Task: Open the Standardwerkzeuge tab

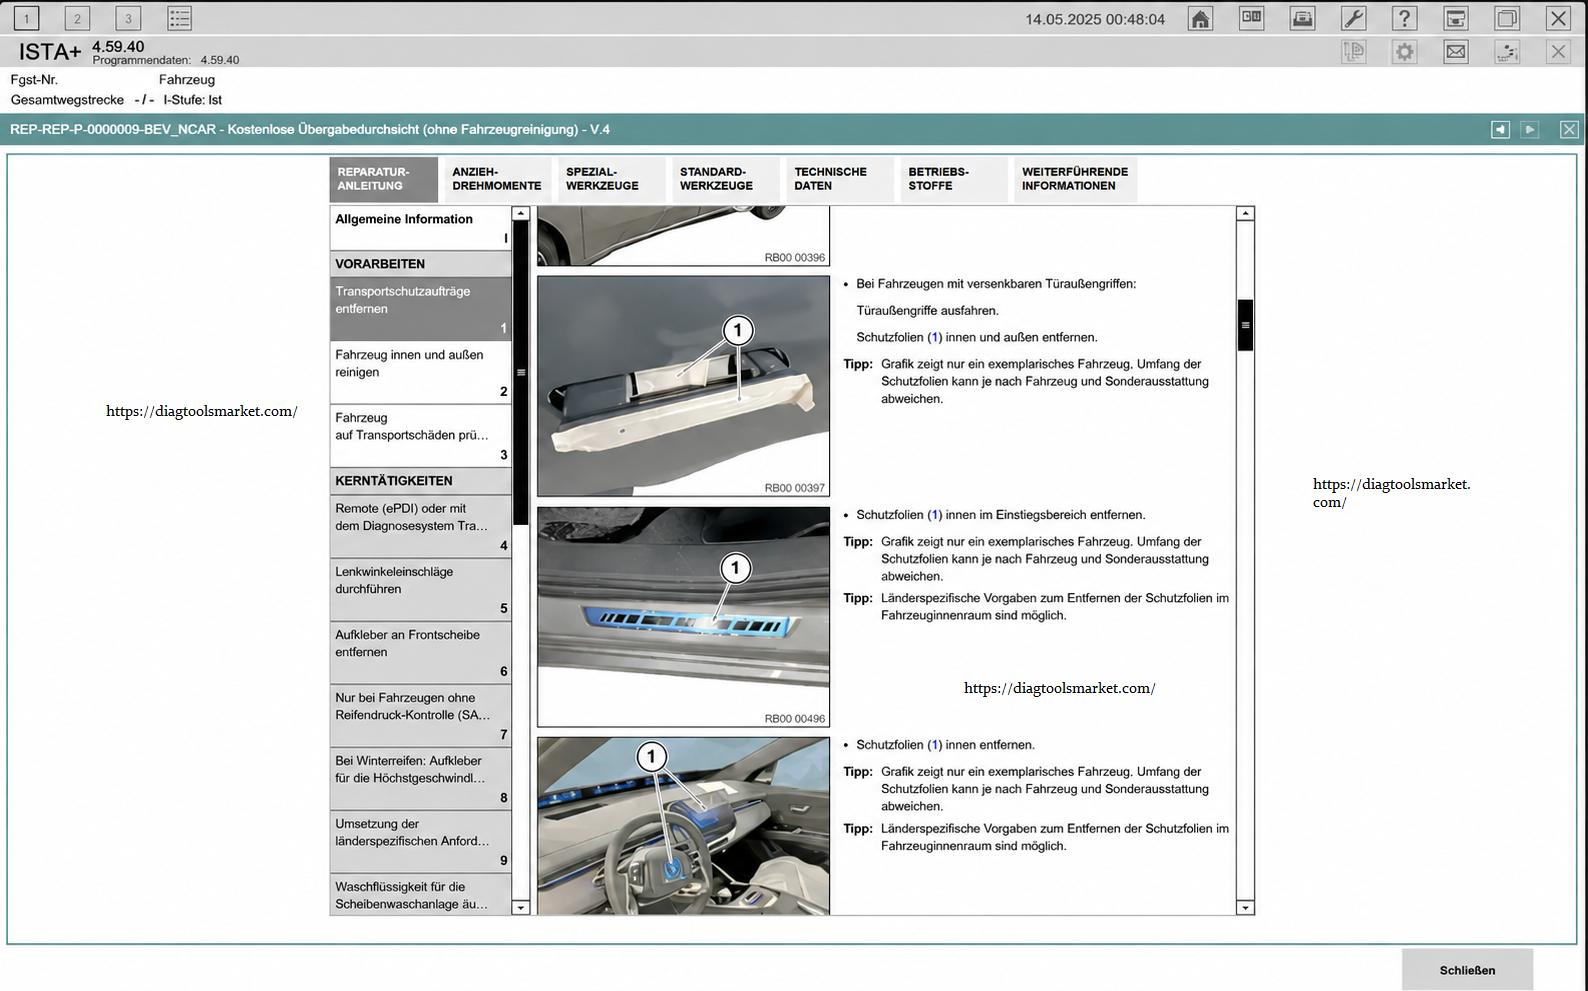Action: [726, 179]
